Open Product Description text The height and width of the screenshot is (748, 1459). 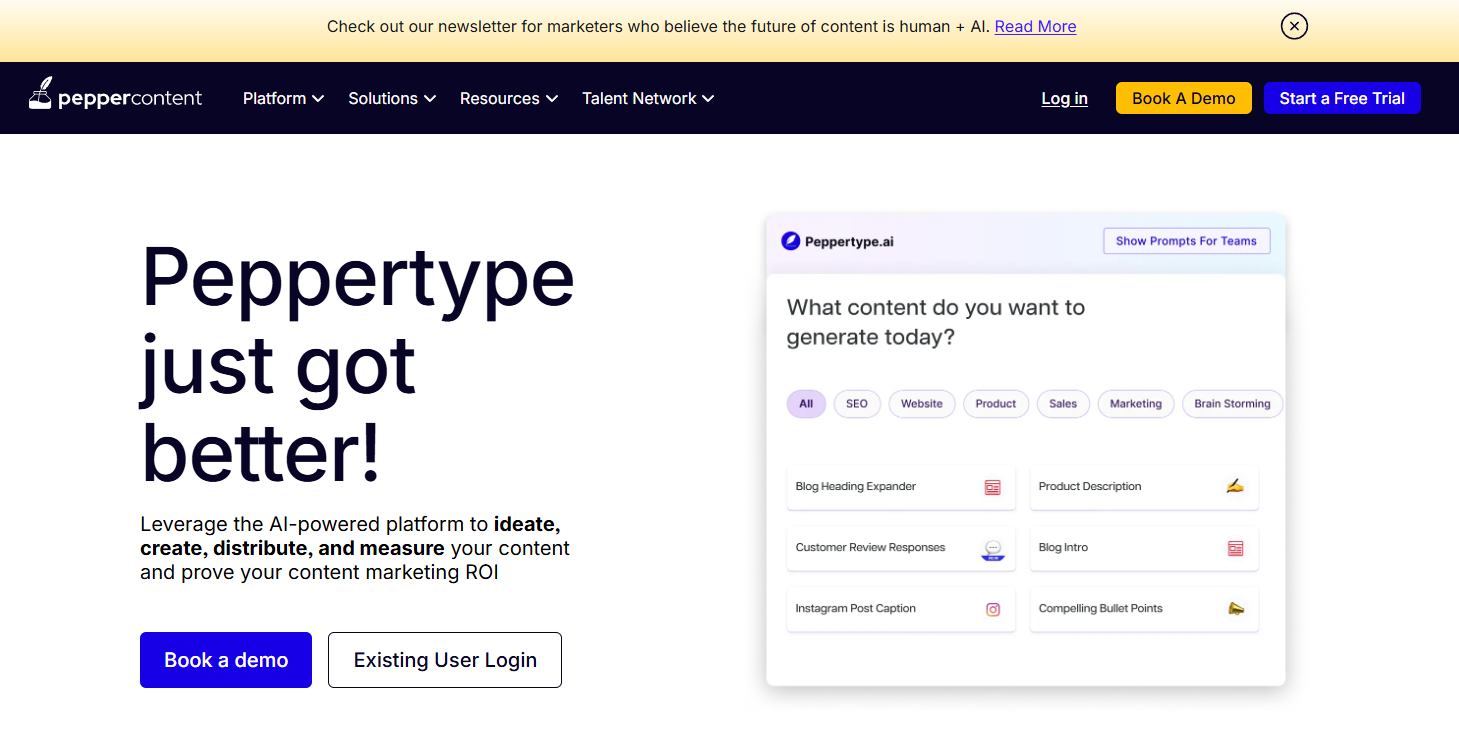click(1090, 486)
